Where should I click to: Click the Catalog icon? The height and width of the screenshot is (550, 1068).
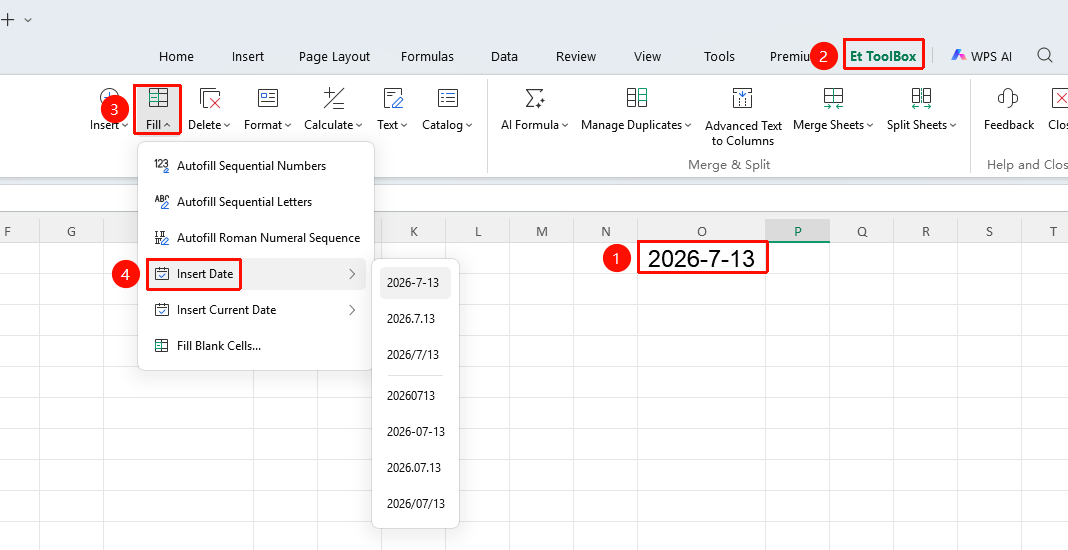(x=447, y=98)
